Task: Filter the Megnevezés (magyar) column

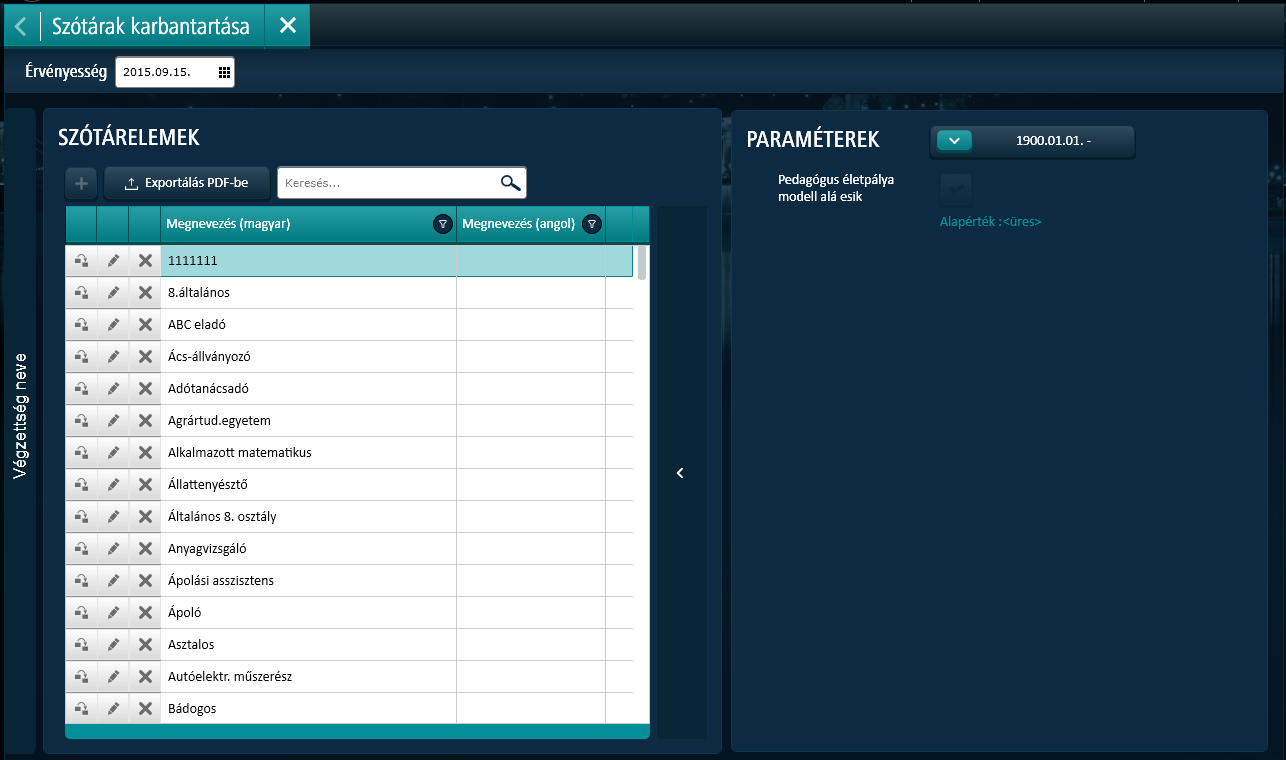Action: (x=442, y=224)
